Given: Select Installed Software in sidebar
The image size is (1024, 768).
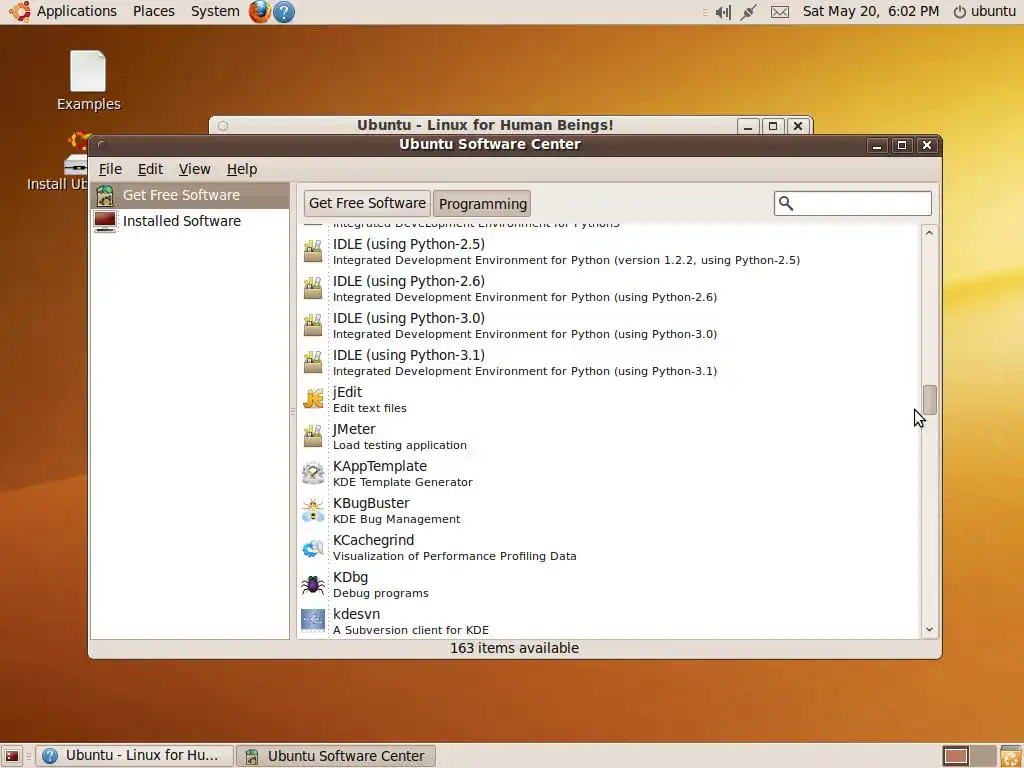Looking at the screenshot, I should point(189,221).
